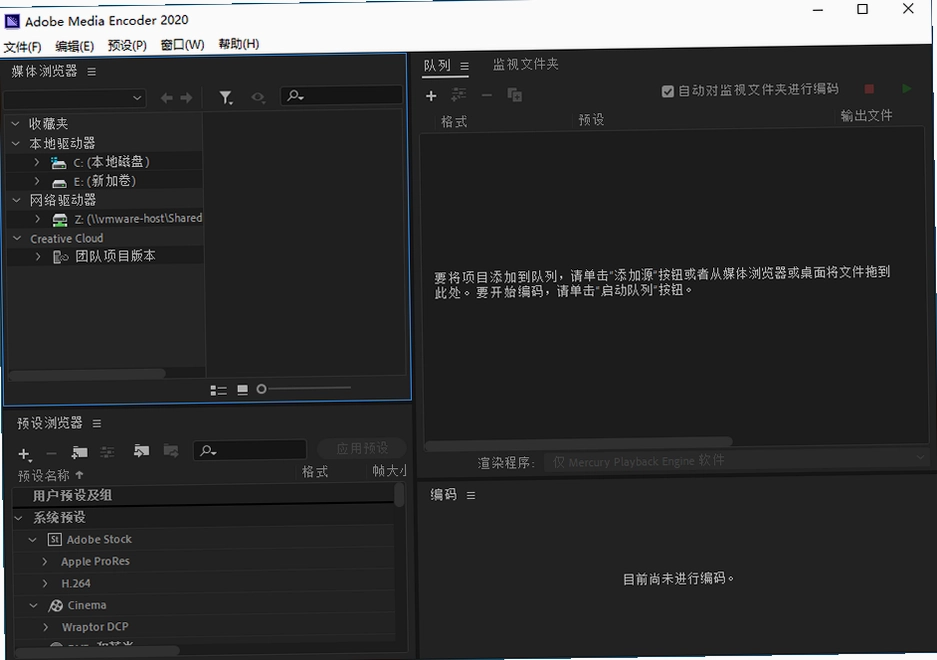Expand the 团队项目版本 item

click(x=38, y=256)
